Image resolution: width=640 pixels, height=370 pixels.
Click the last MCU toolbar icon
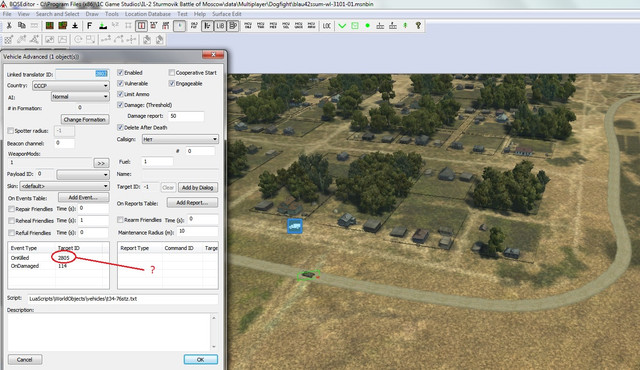click(311, 26)
